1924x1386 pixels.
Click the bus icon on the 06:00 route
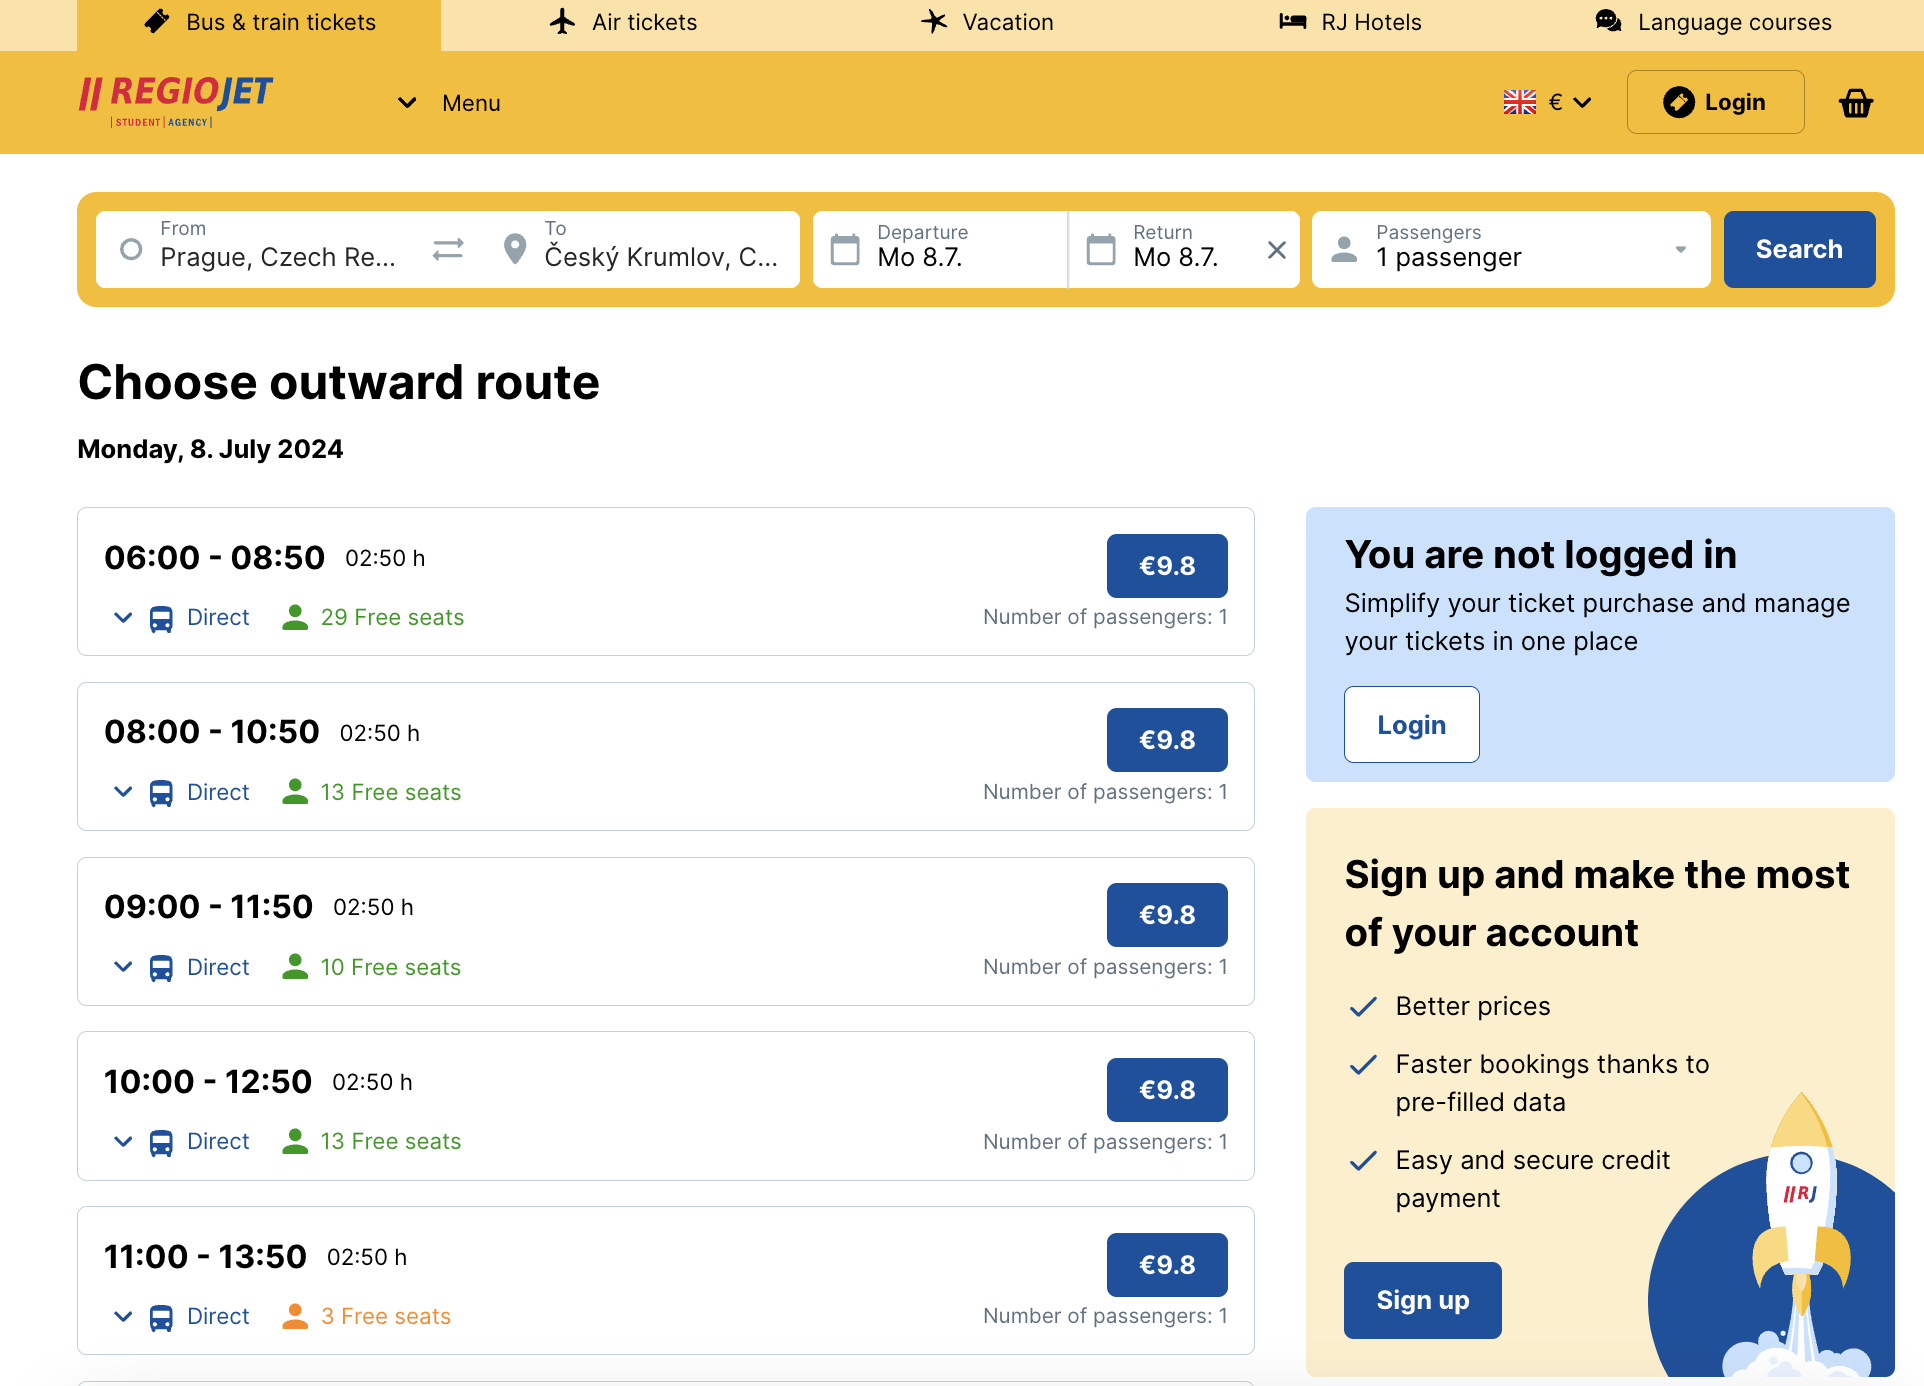pyautogui.click(x=161, y=619)
